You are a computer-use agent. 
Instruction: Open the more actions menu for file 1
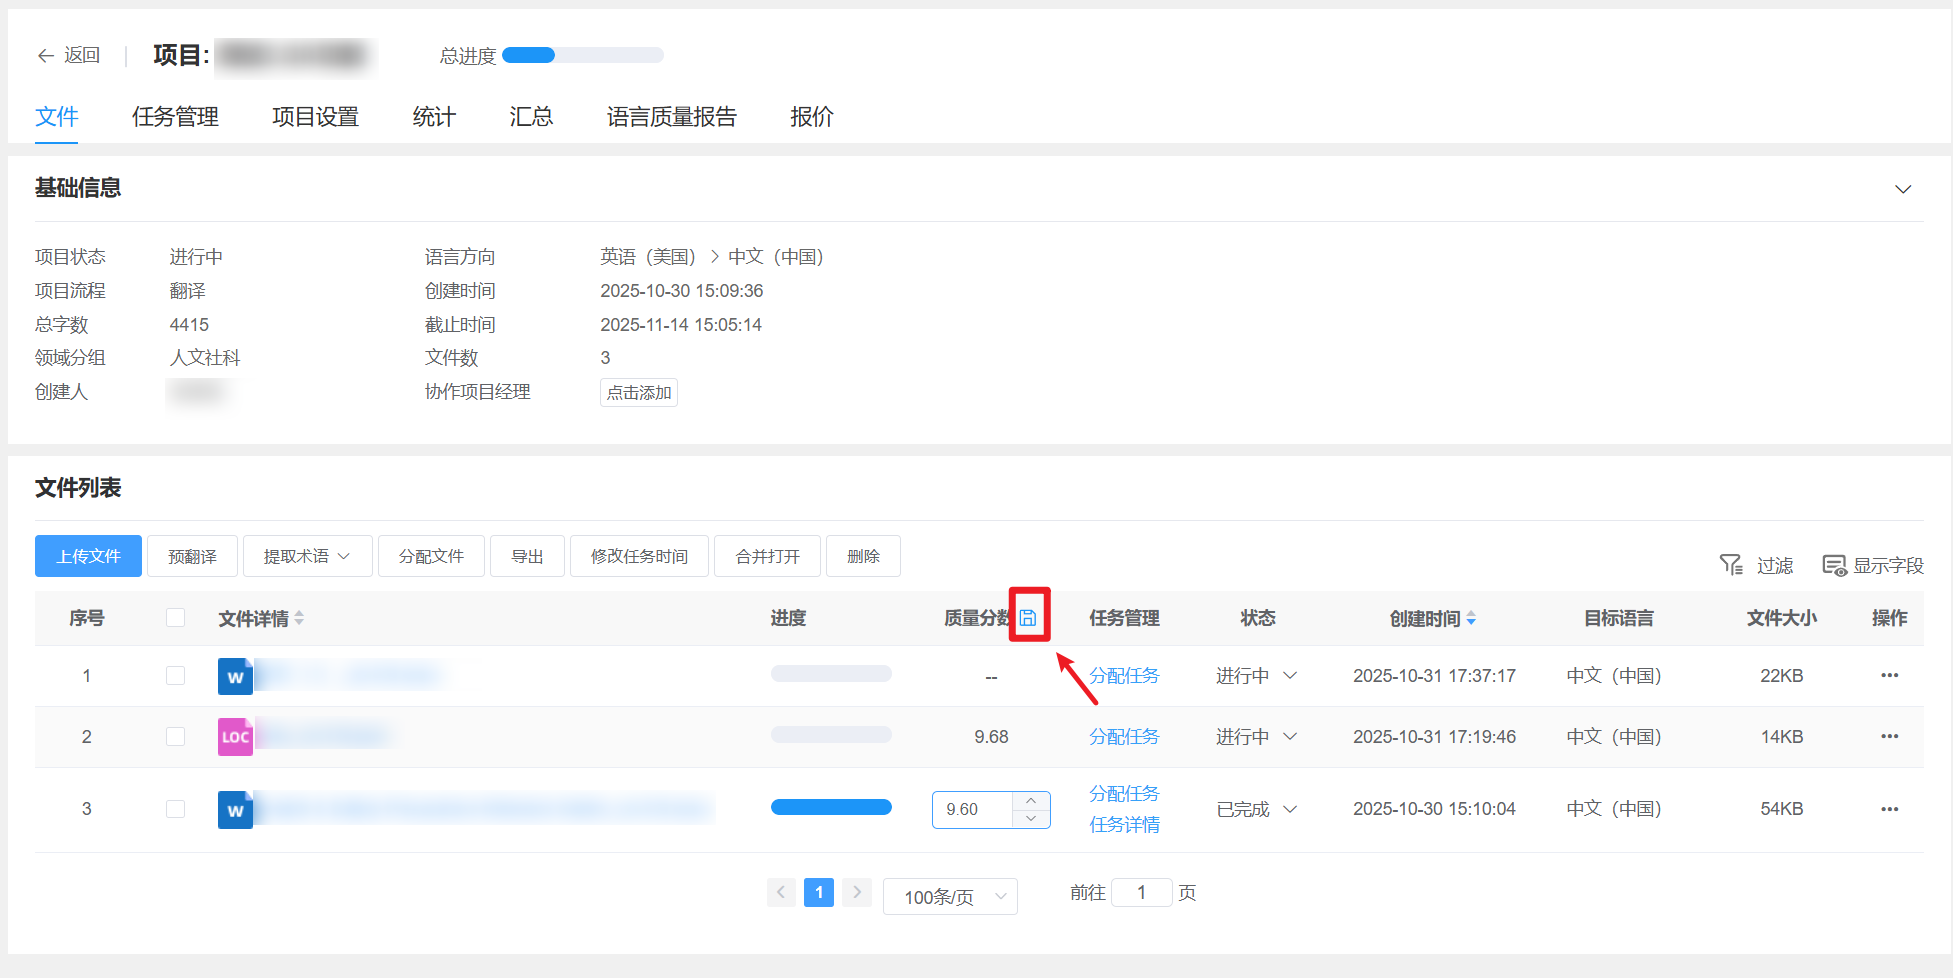[x=1889, y=676]
